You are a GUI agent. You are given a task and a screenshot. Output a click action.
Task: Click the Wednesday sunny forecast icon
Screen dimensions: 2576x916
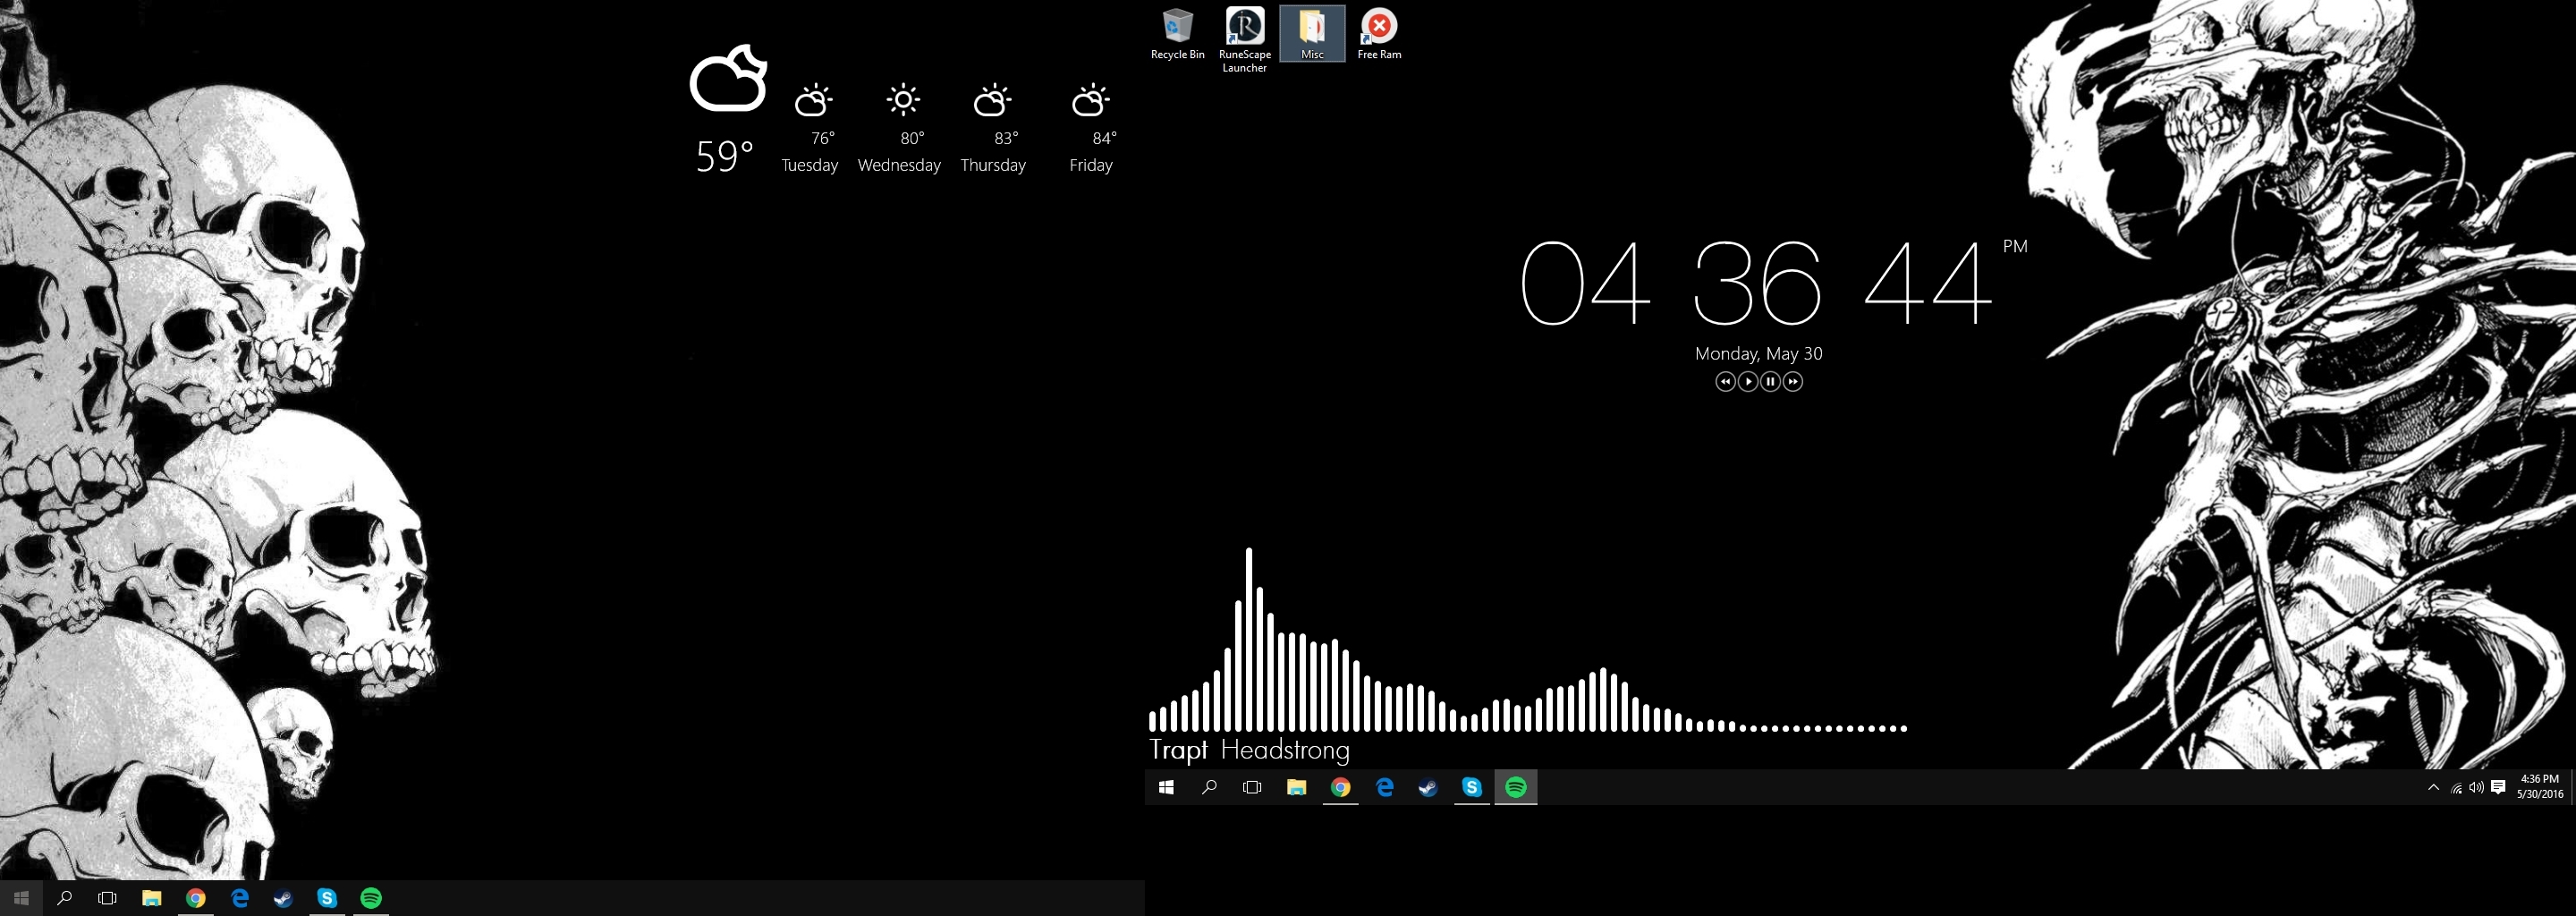point(904,99)
